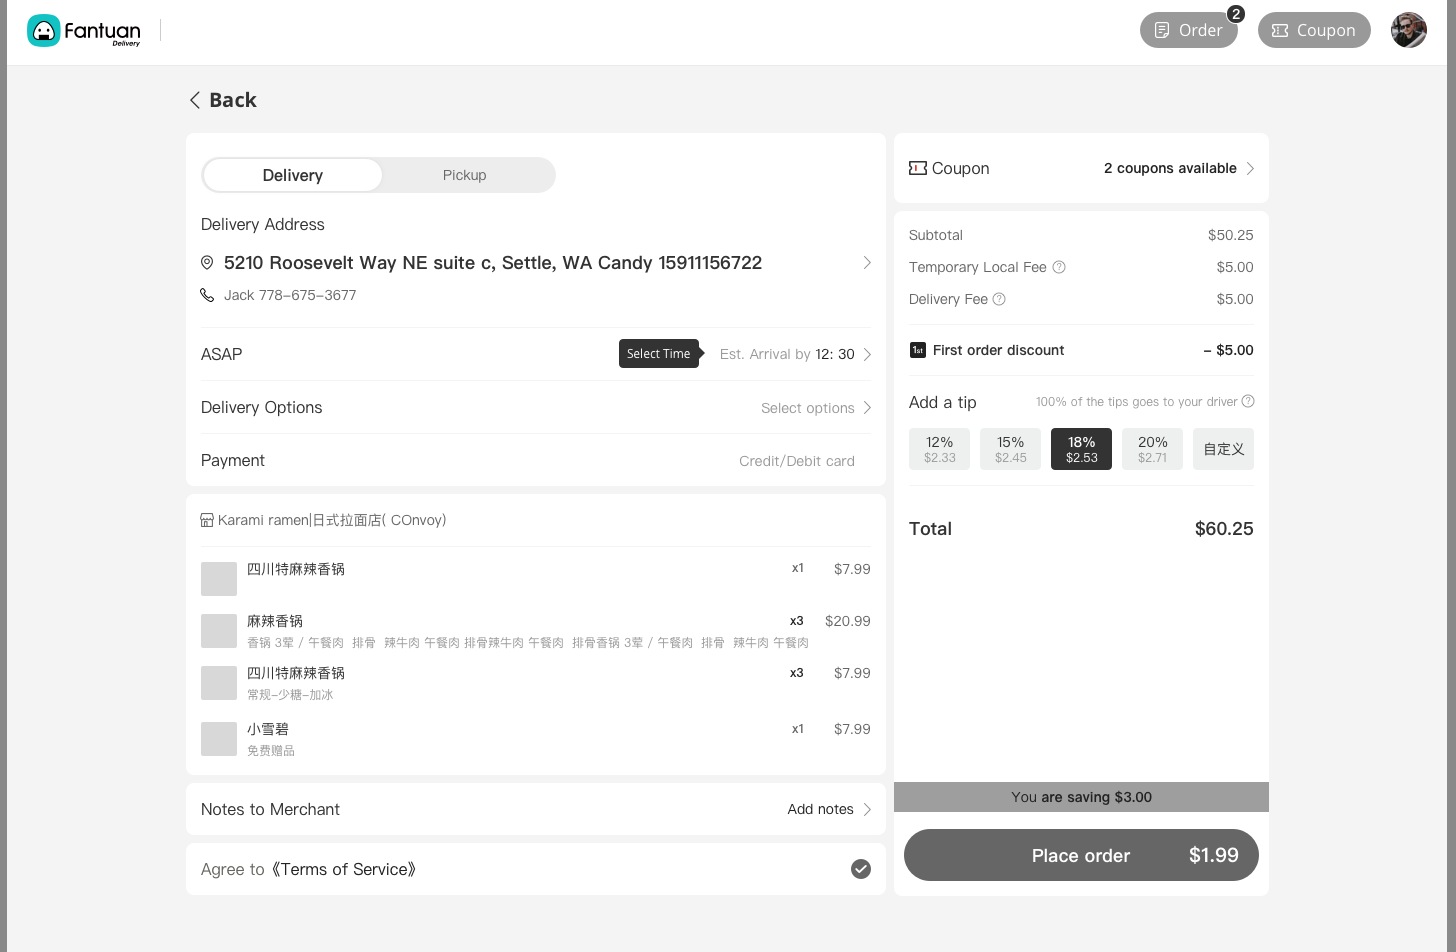Click the store icon beside Karami ramen
Screen dimensions: 1456x952
point(207,520)
